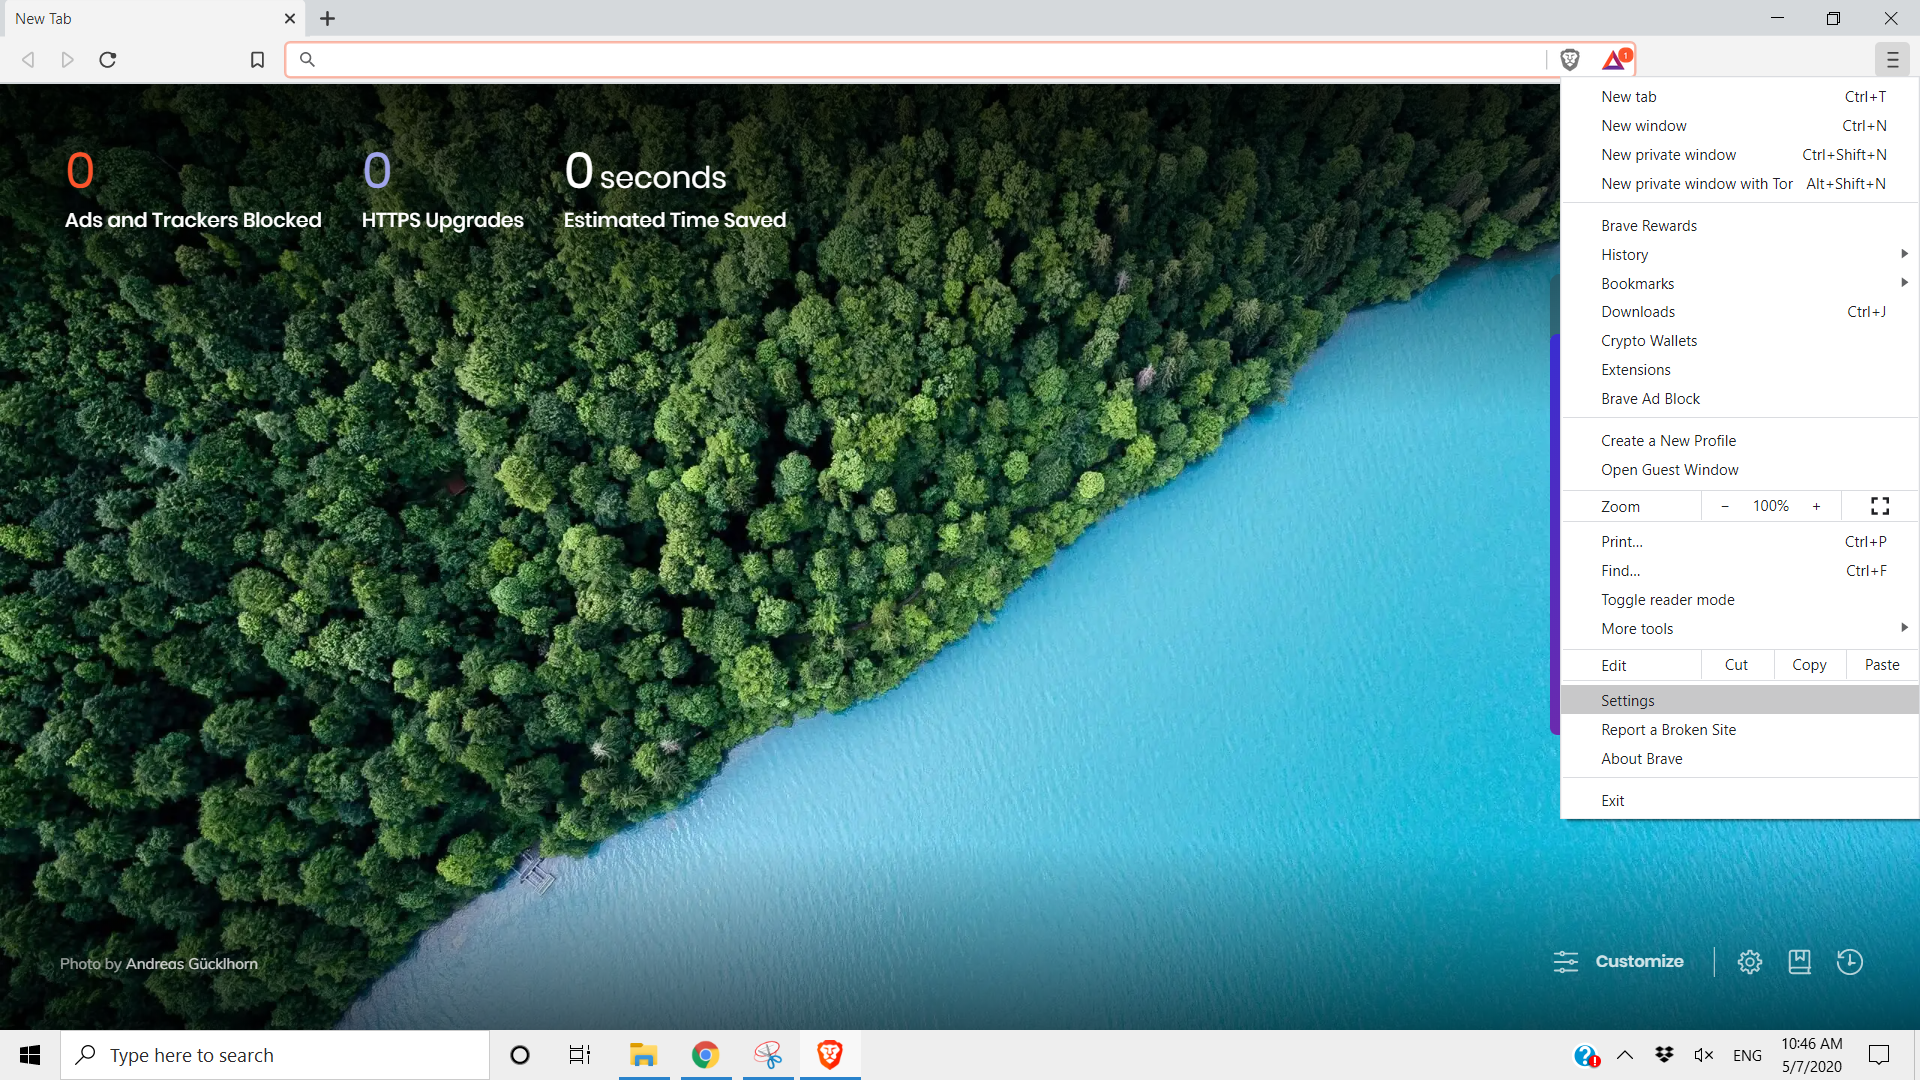The image size is (1920, 1080).
Task: Increase zoom with the plus button
Action: 1816,506
